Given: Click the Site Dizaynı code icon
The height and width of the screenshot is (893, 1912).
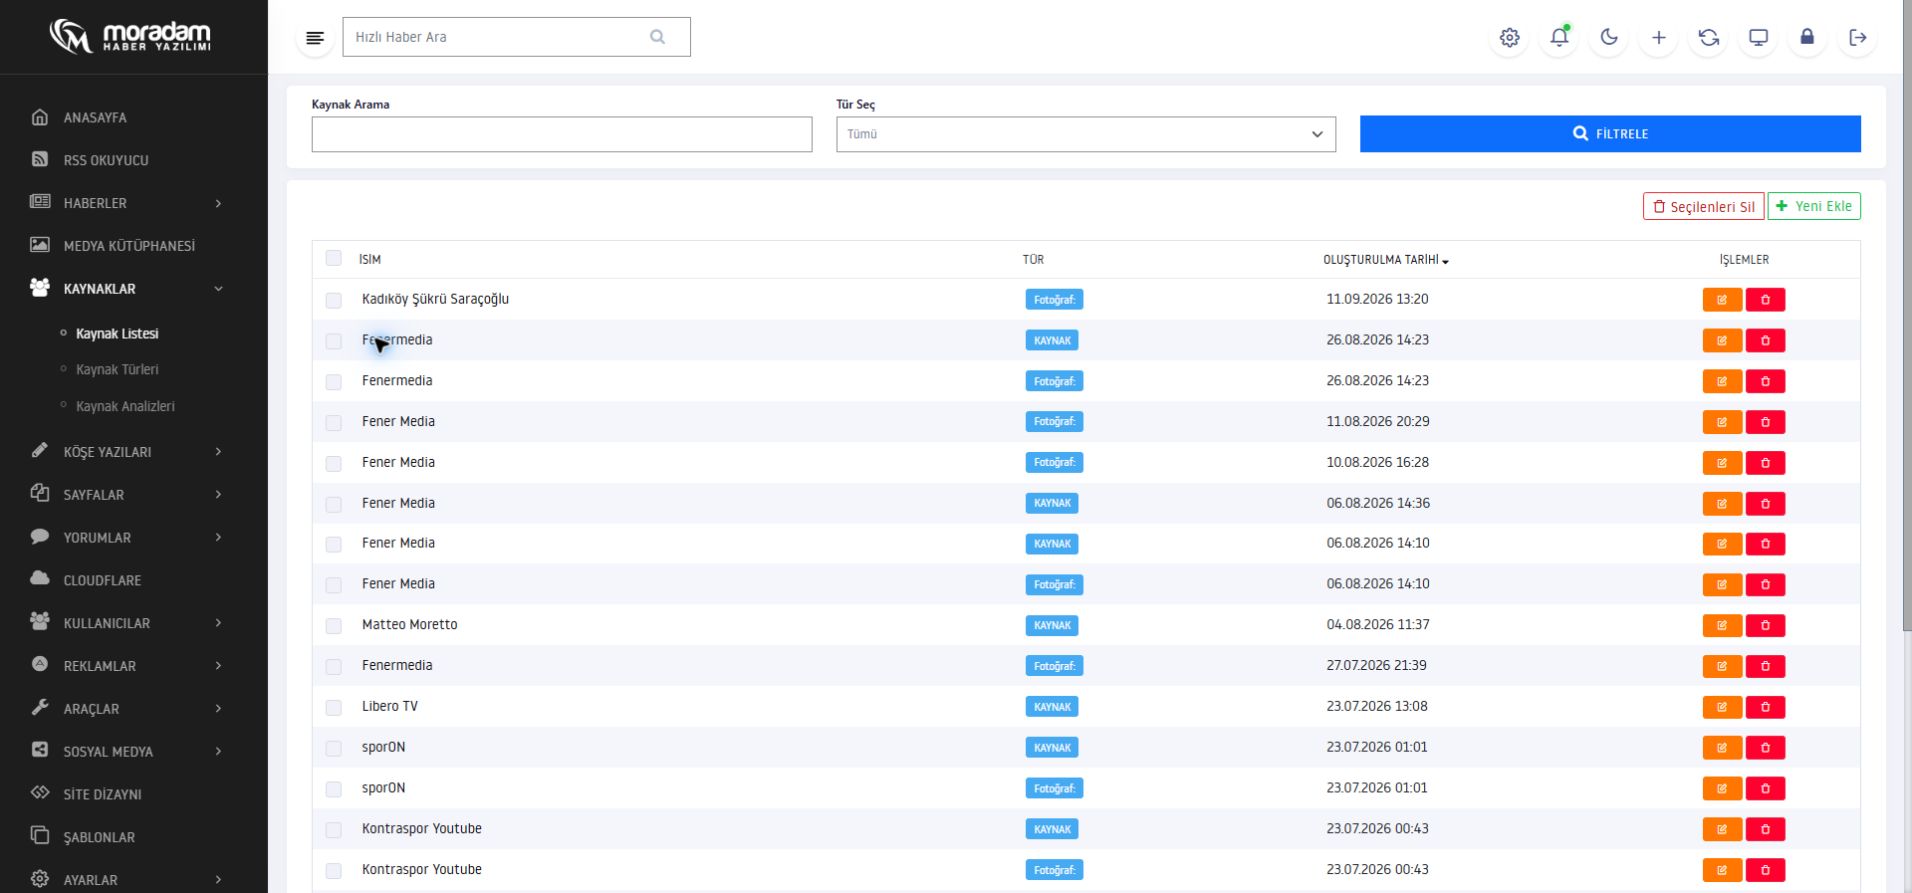Looking at the screenshot, I should 40,793.
